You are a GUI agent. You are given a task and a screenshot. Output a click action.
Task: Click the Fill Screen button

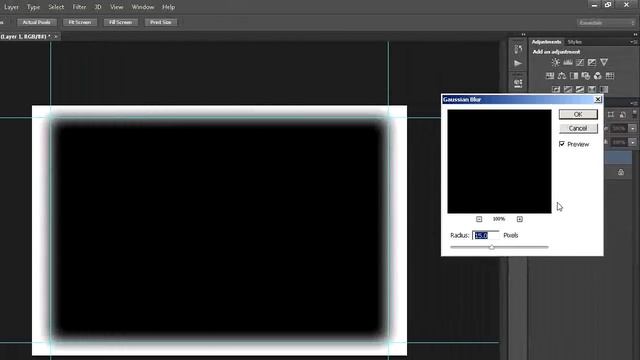tap(120, 22)
